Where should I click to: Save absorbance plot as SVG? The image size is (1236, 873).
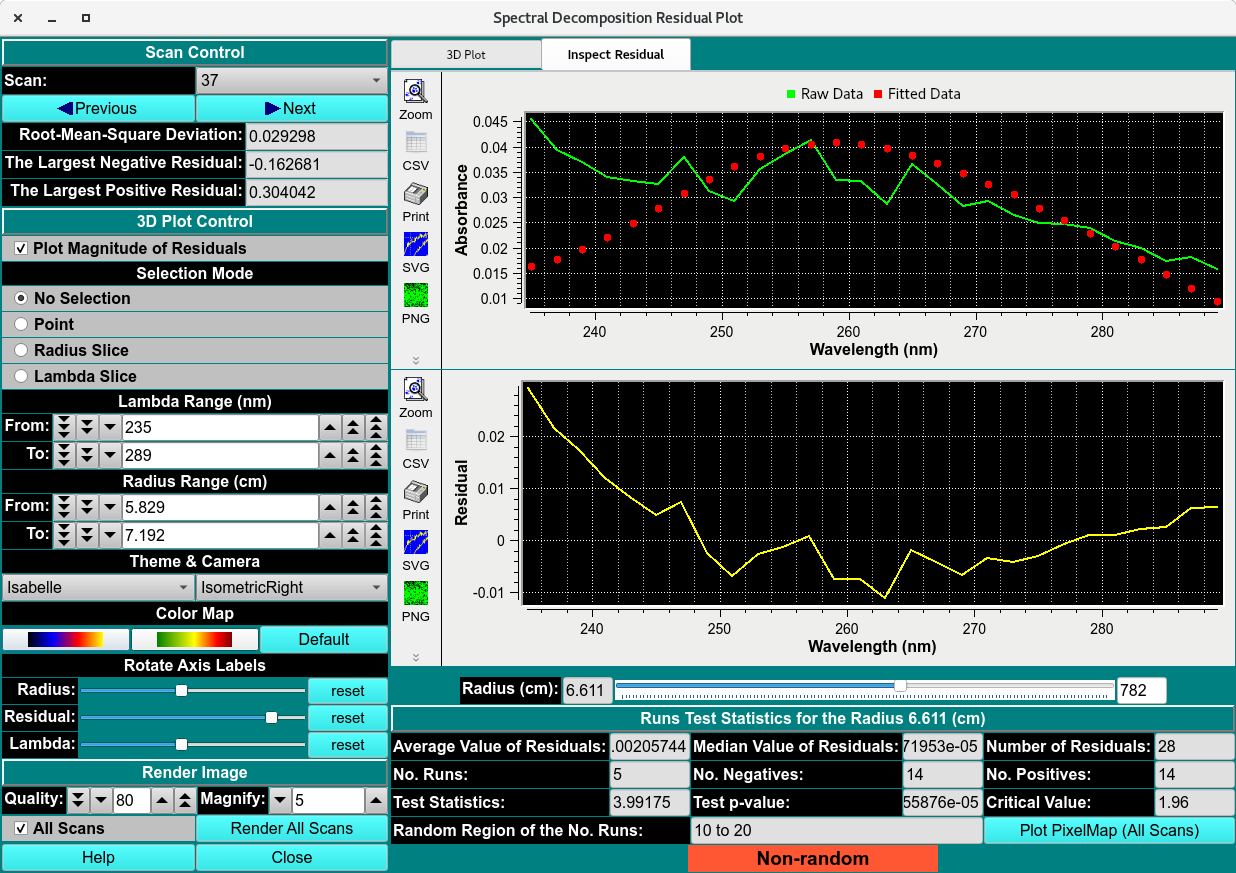pos(416,245)
